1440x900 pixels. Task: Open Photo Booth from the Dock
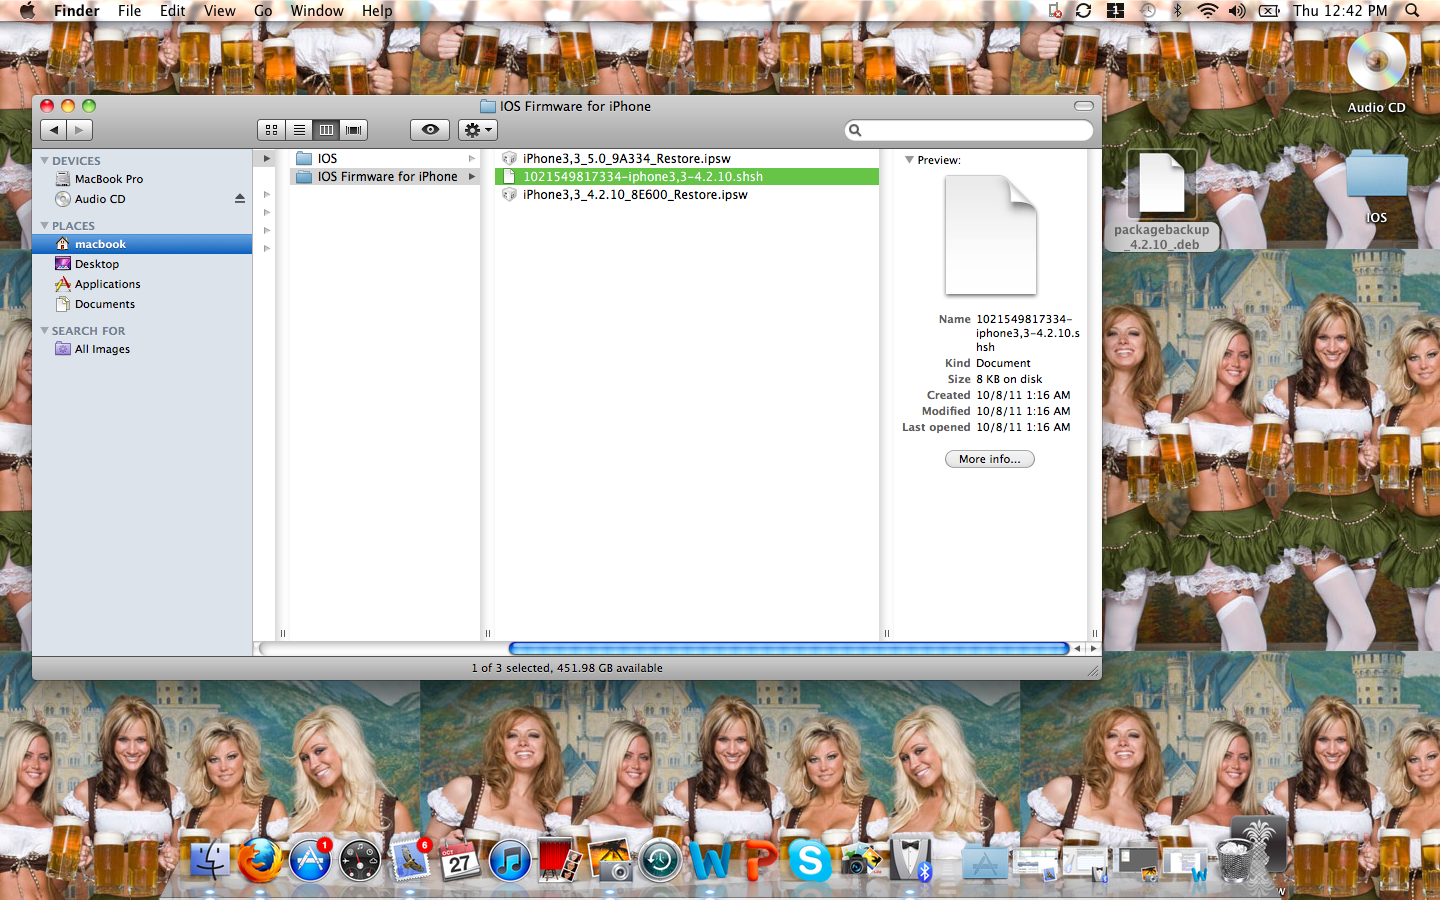point(560,860)
